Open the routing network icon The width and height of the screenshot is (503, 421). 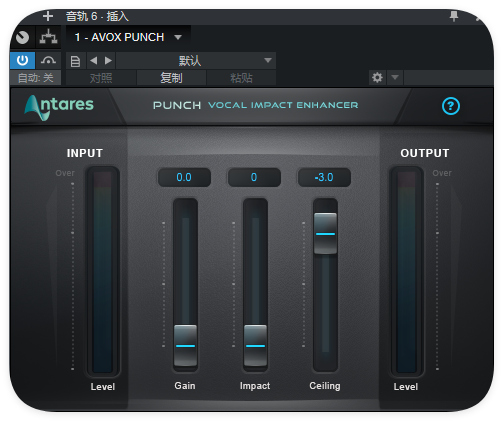tap(49, 37)
